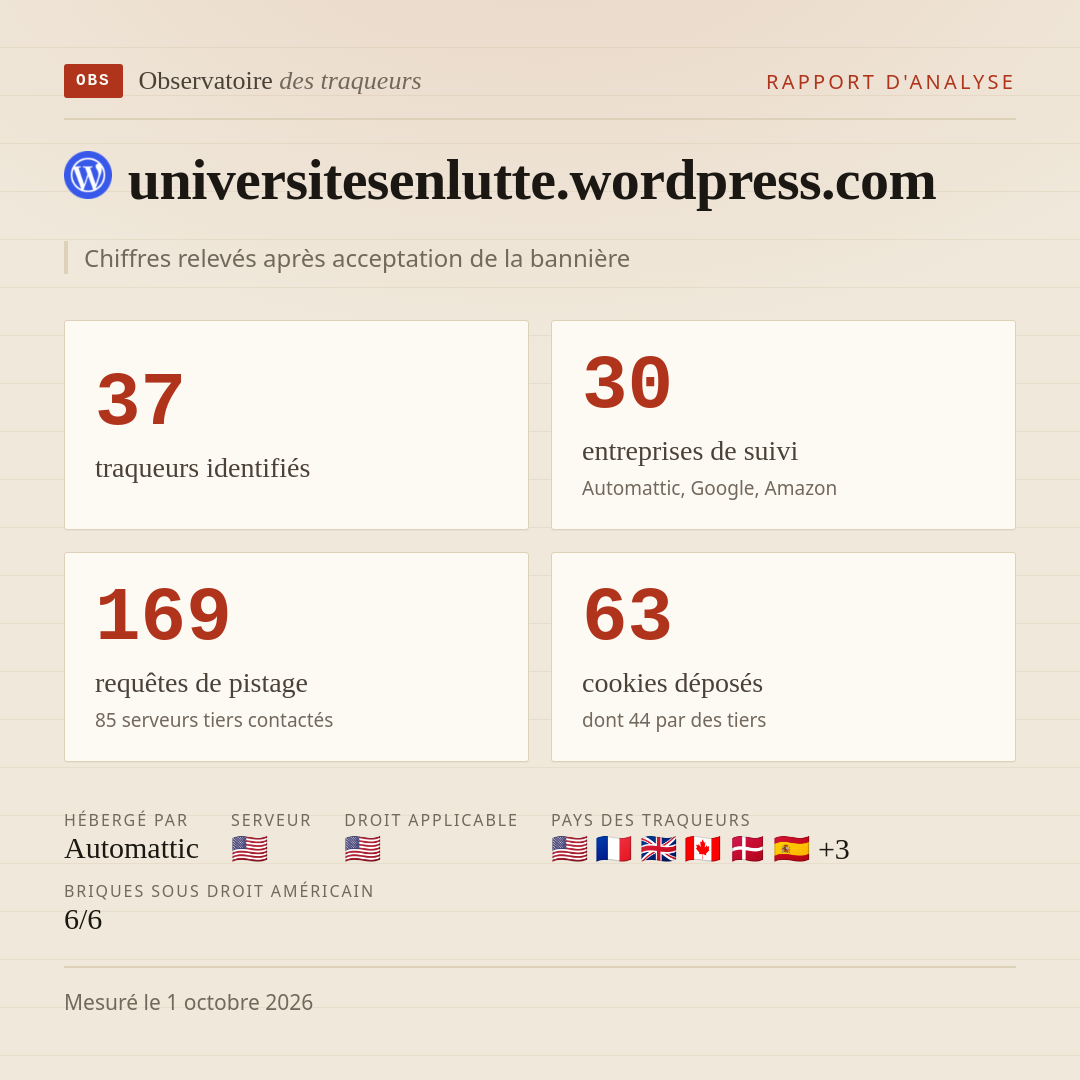1080x1080 pixels.
Task: Click the Pays des traqueurs label
Action: tap(651, 820)
